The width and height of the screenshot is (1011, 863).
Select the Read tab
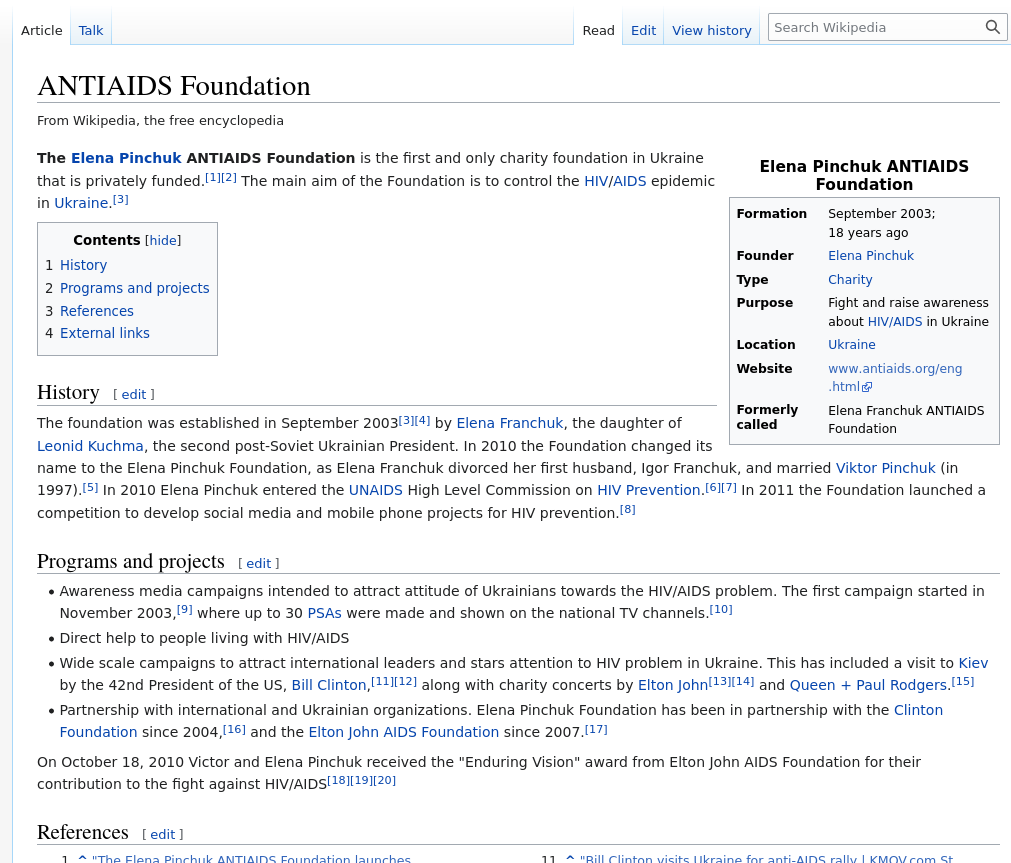click(598, 30)
